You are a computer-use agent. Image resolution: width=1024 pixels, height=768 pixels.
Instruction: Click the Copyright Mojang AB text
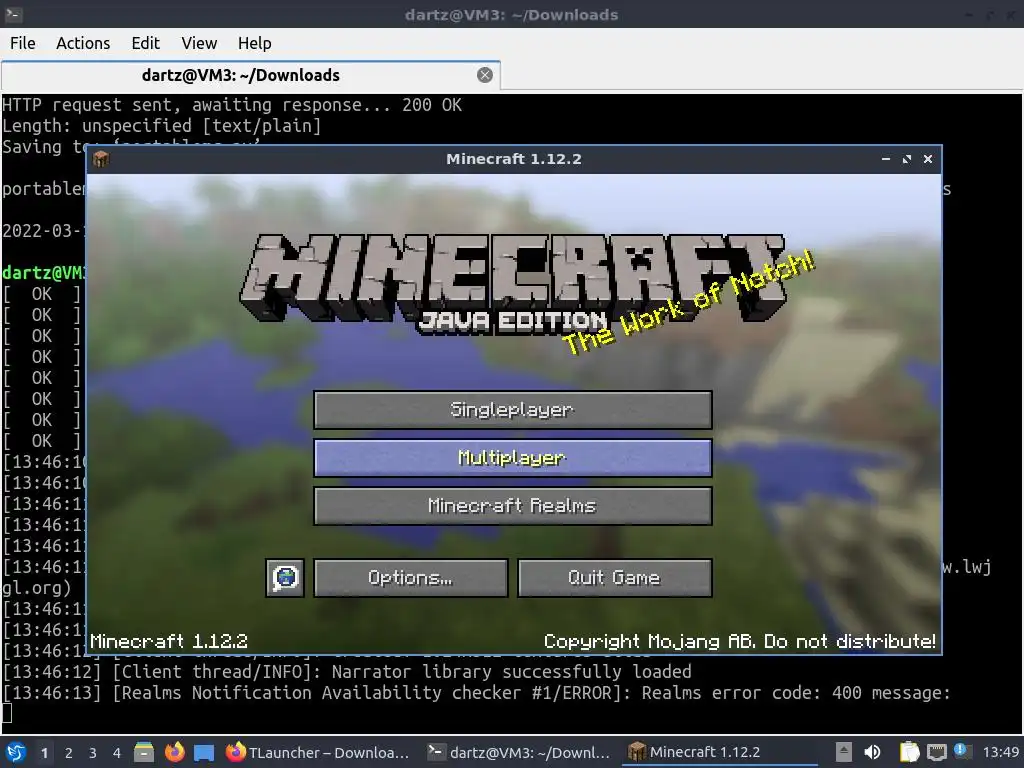click(739, 641)
